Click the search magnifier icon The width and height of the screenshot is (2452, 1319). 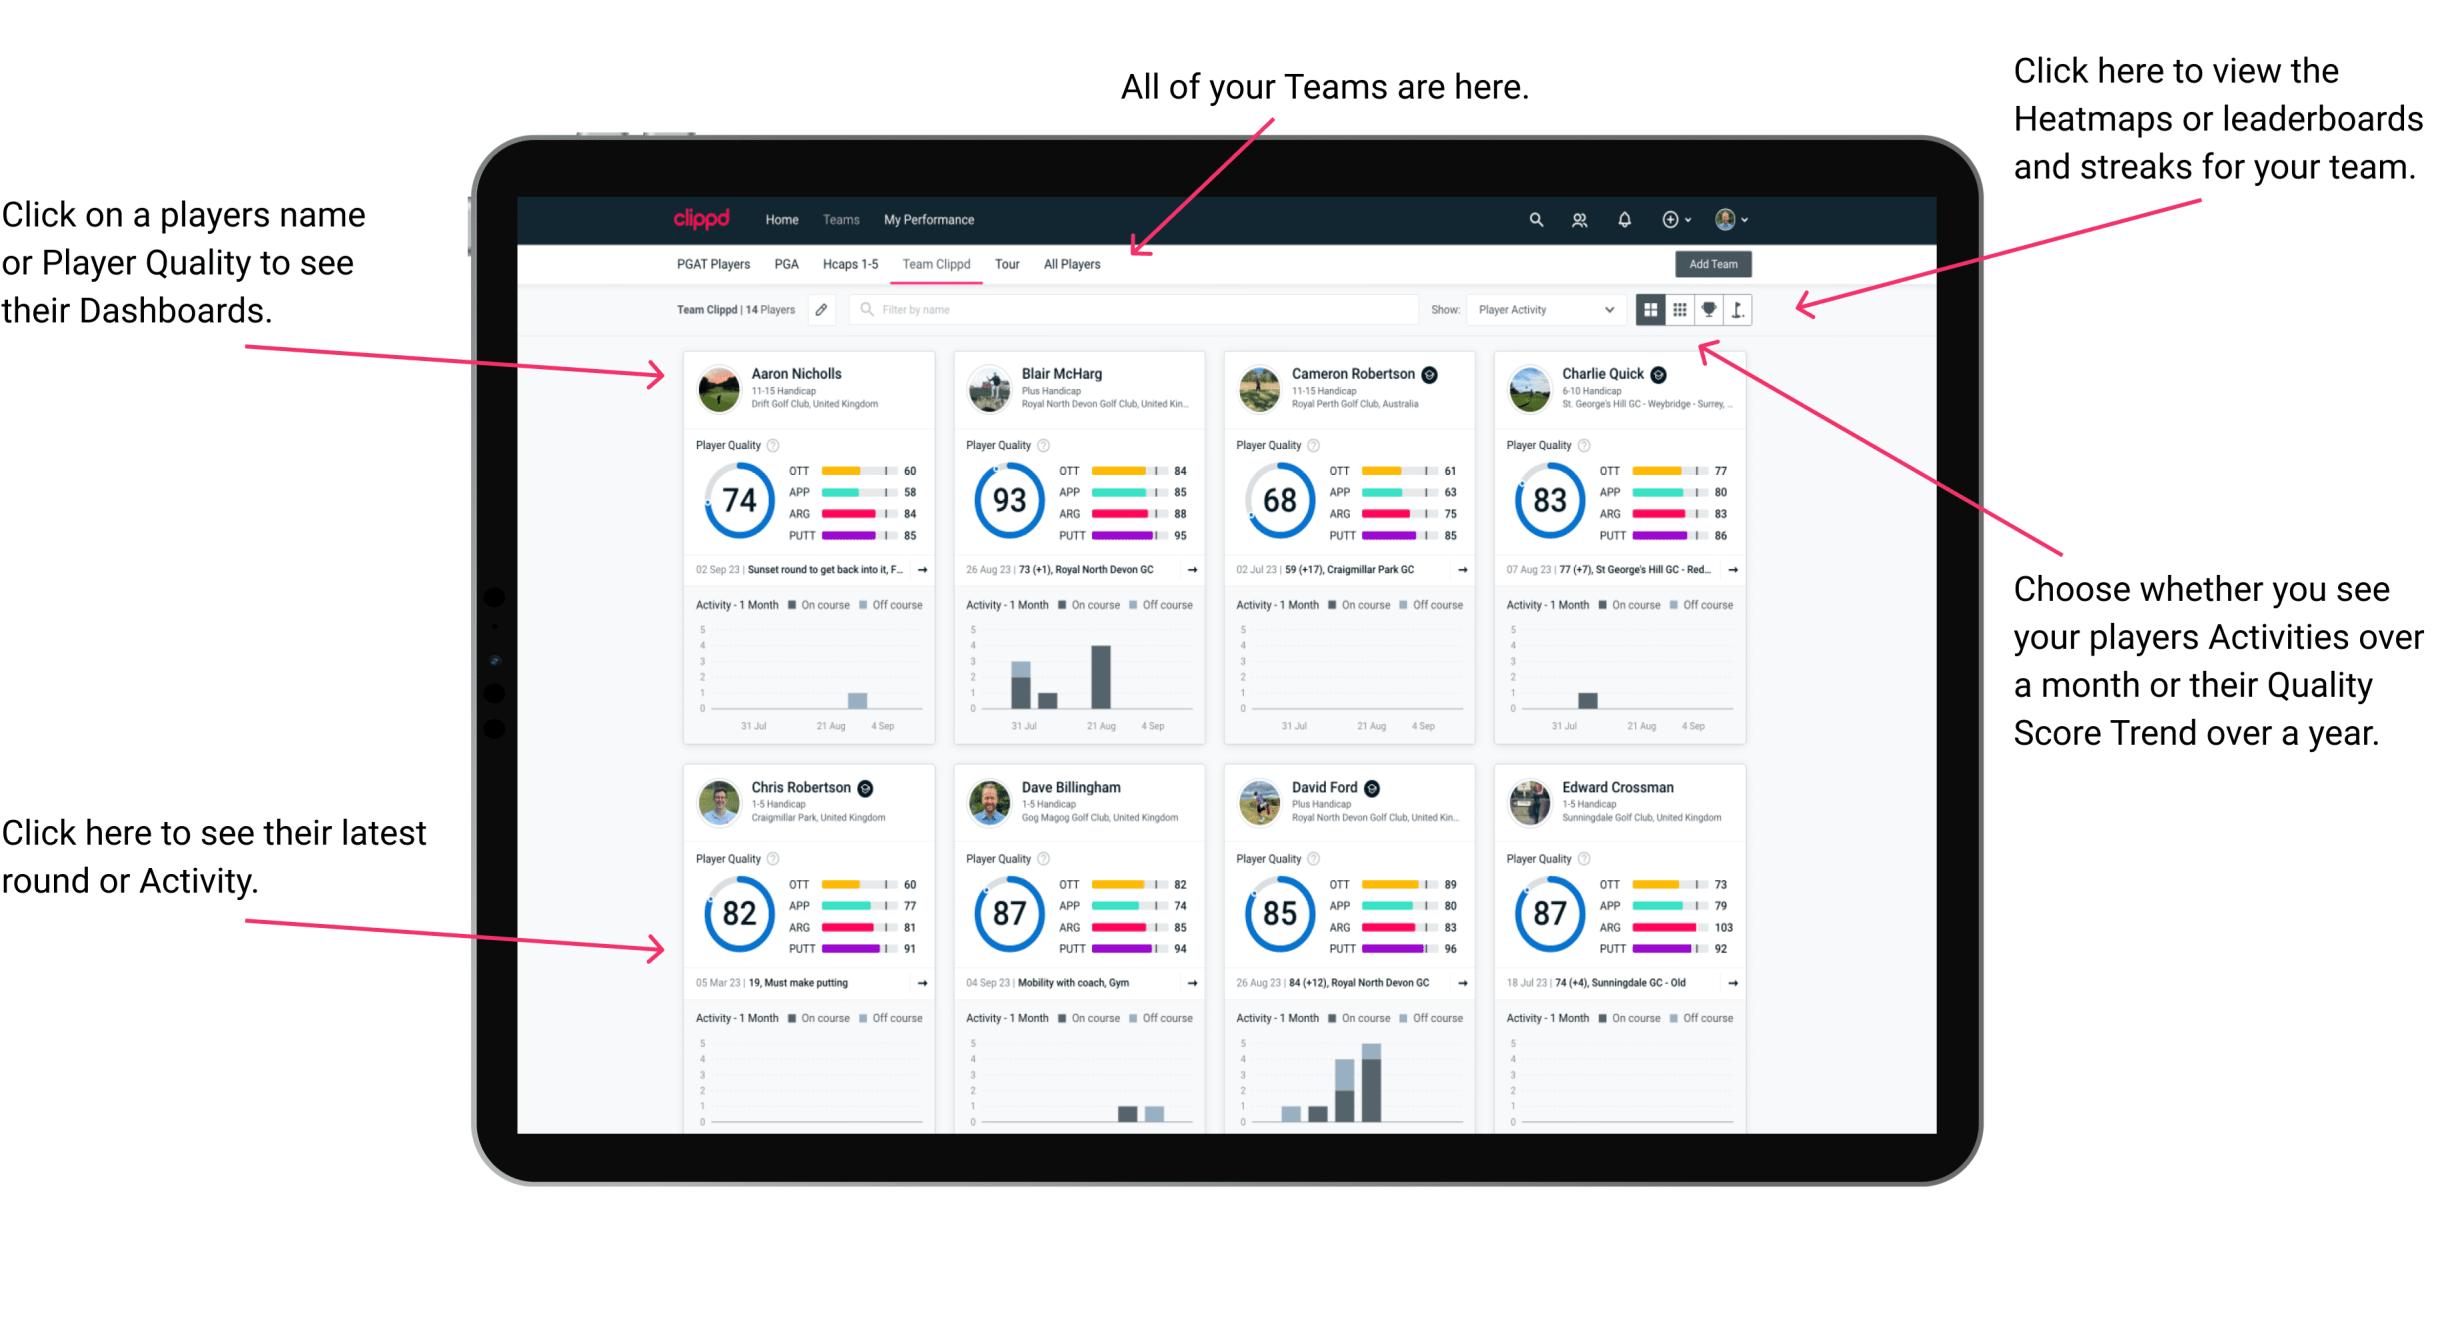pos(1531,218)
